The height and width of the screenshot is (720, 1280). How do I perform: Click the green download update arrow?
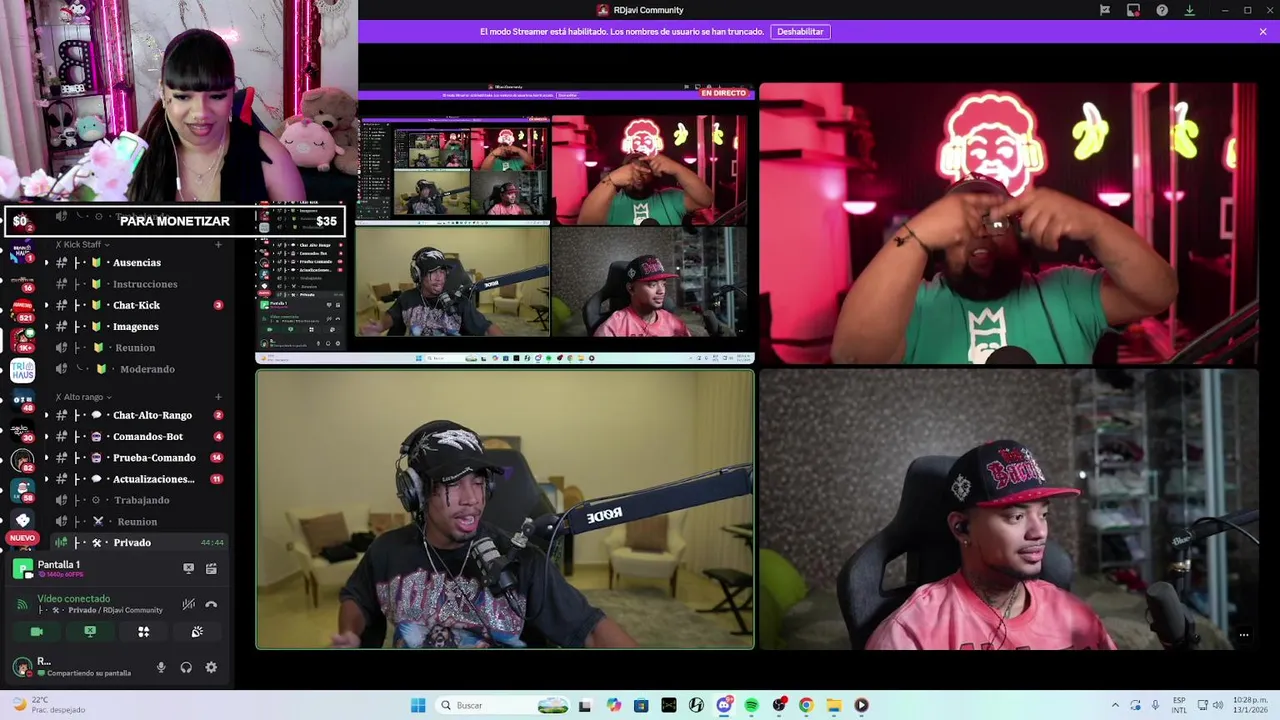[x=1190, y=10]
